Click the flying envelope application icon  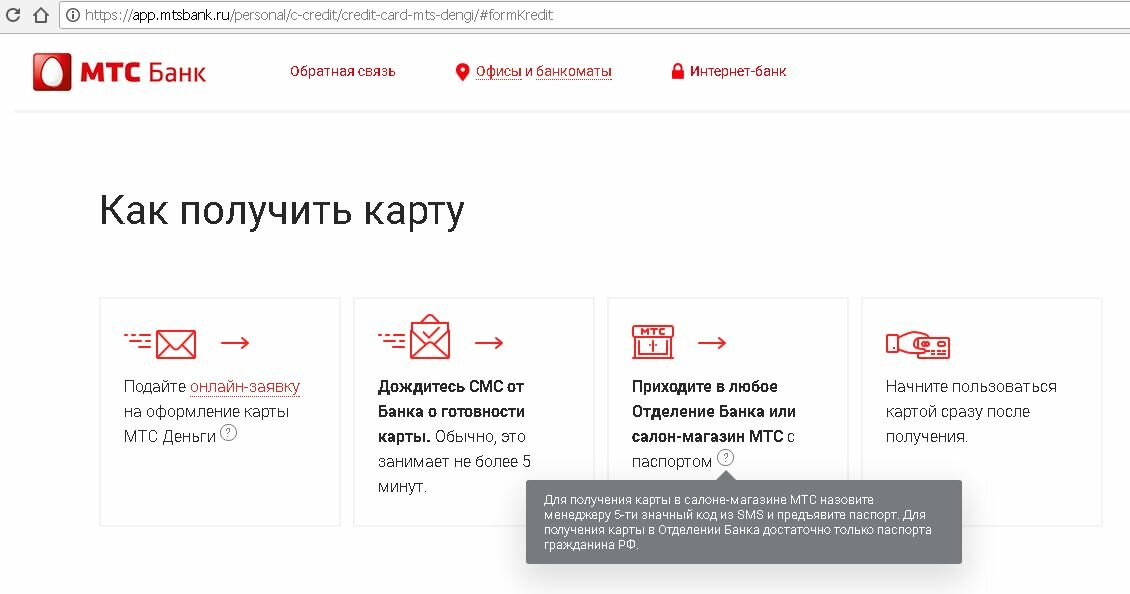tap(160, 344)
